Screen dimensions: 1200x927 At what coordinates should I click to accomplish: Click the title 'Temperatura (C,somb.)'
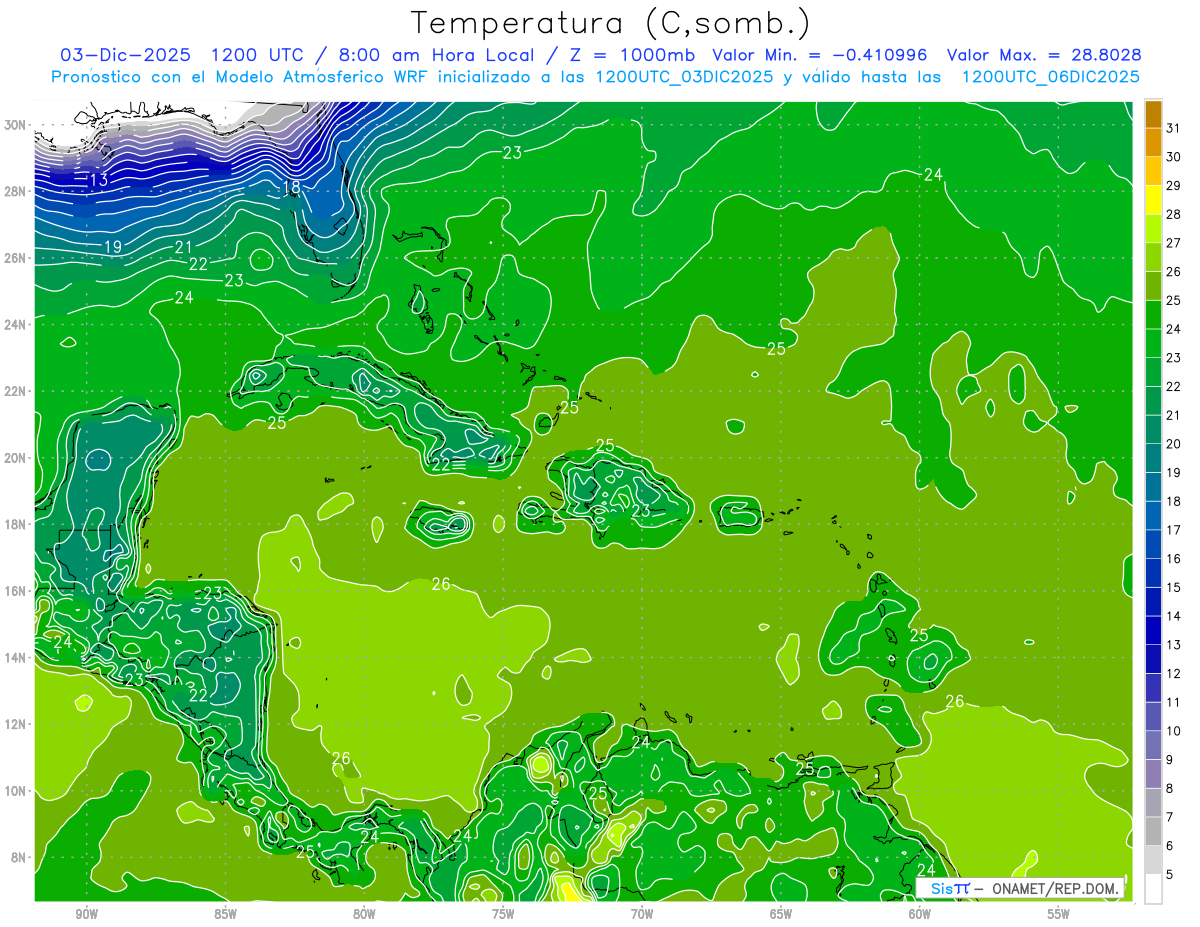610,23
